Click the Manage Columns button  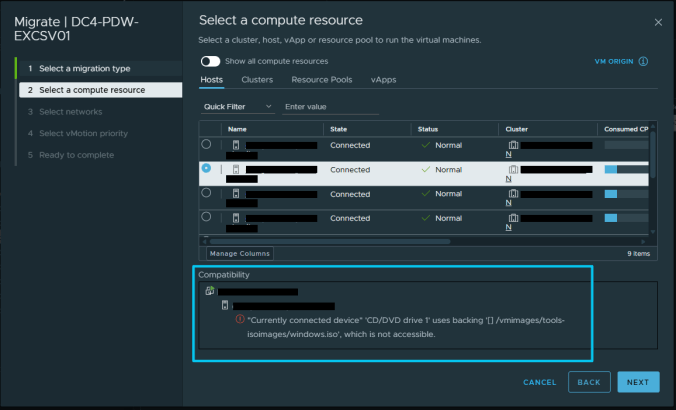239,254
